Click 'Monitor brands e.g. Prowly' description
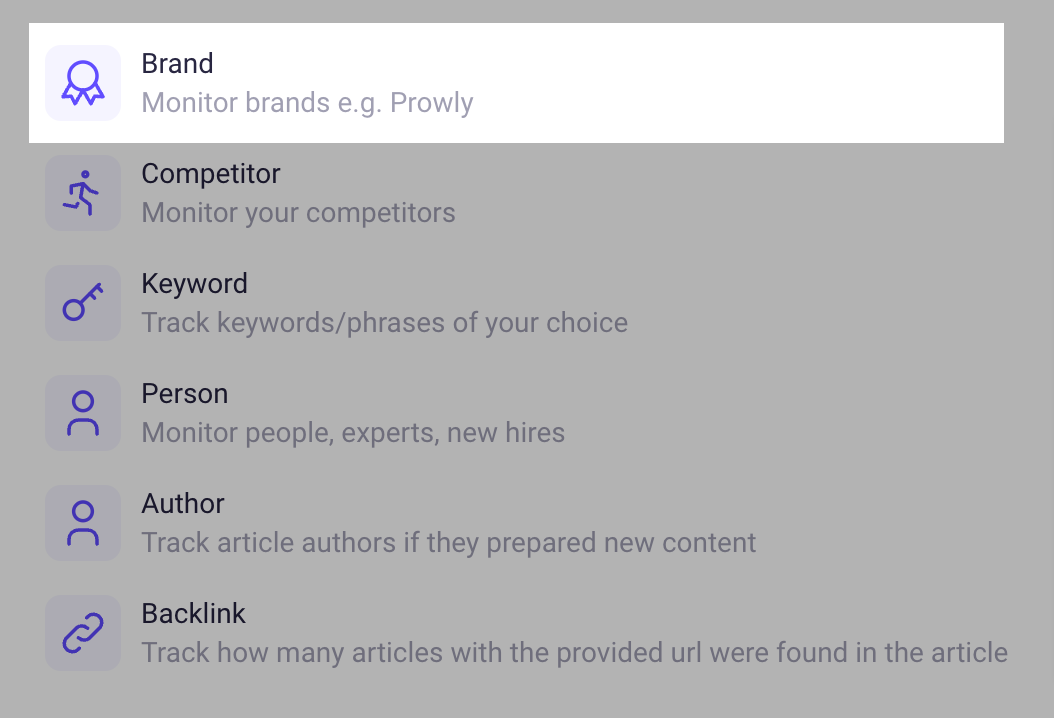Viewport: 1054px width, 718px height. (307, 103)
